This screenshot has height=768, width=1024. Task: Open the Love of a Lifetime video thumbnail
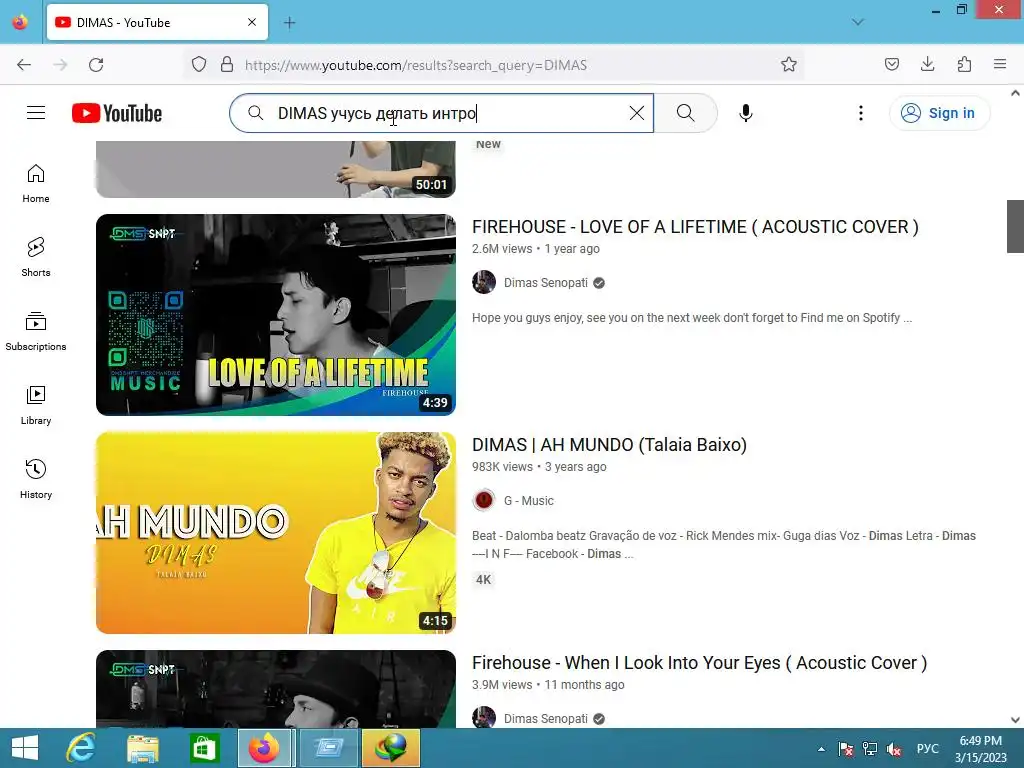276,315
